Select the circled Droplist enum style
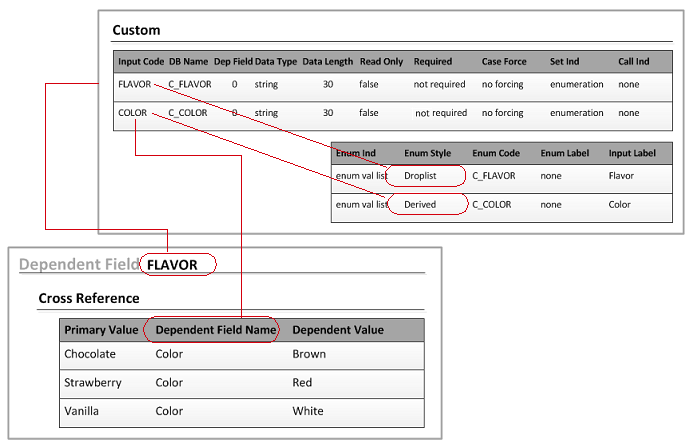695x445 pixels. (427, 176)
